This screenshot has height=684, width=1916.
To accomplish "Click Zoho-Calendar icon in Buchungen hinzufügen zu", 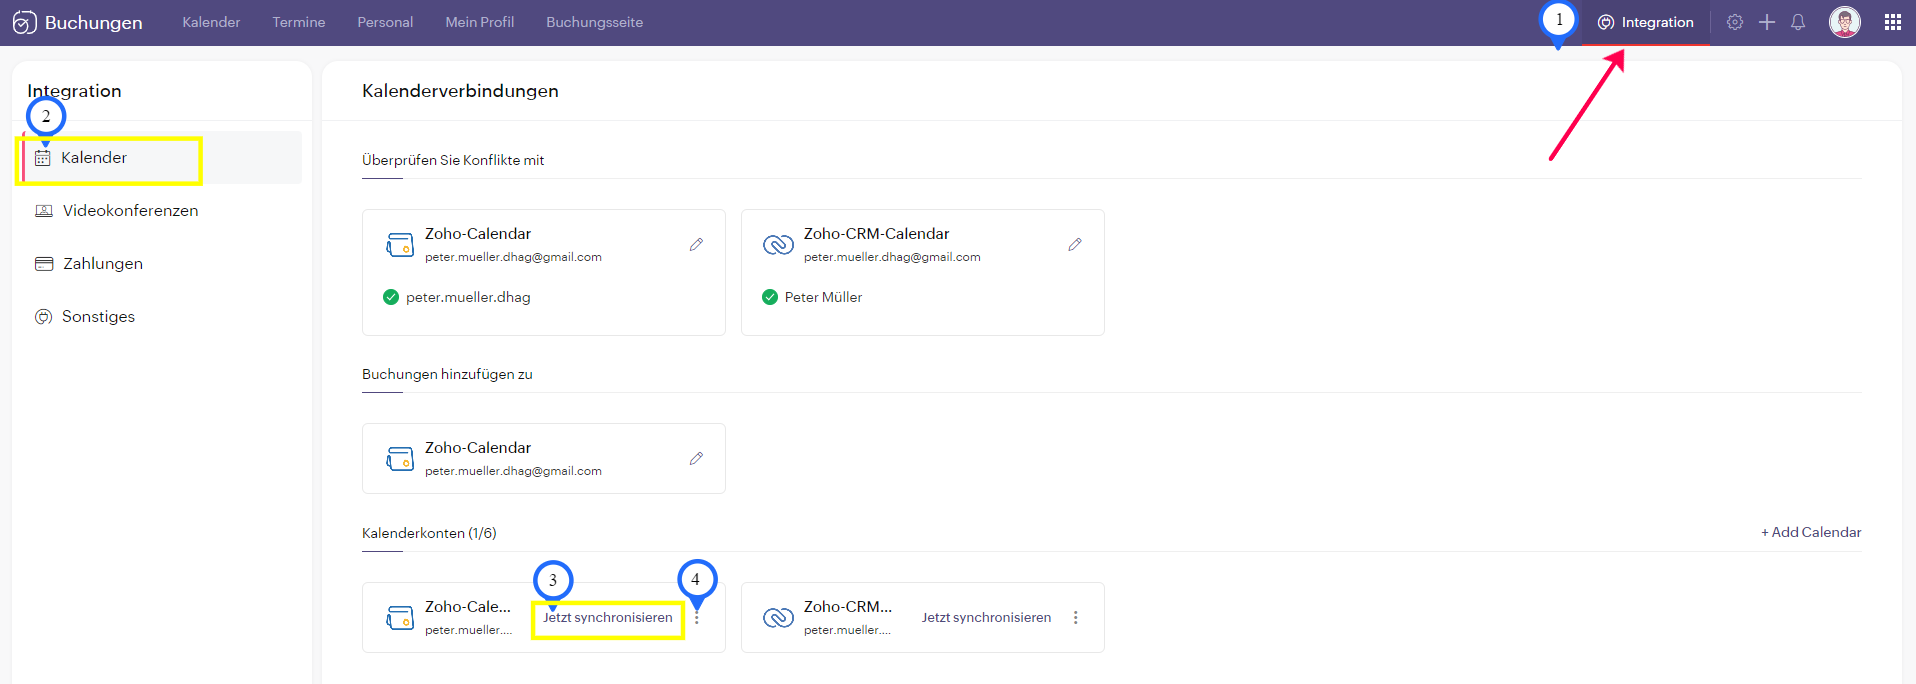I will 400,459.
